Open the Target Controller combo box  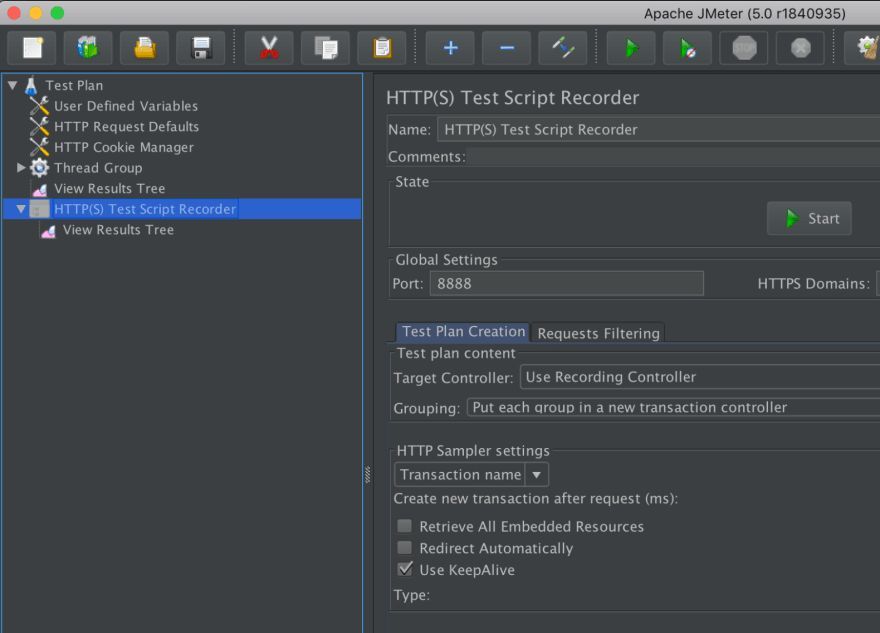[x=700, y=377]
